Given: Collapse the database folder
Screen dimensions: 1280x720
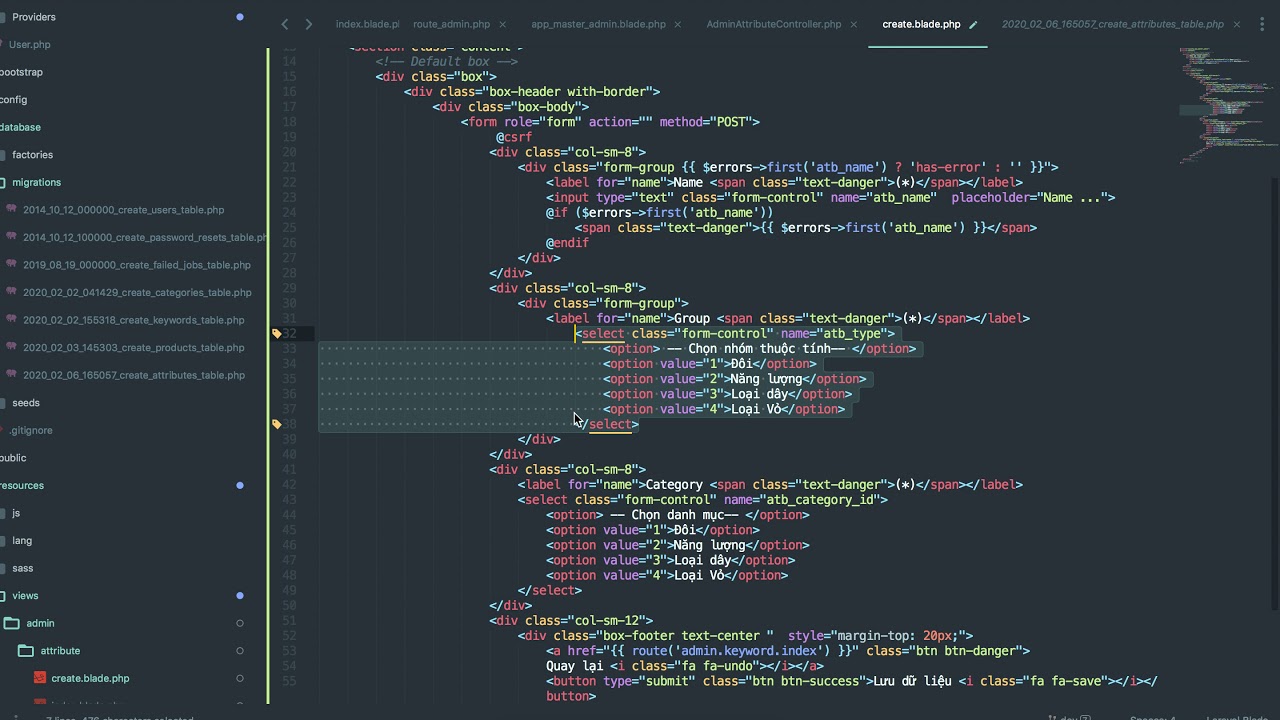Looking at the screenshot, I should tap(21, 127).
